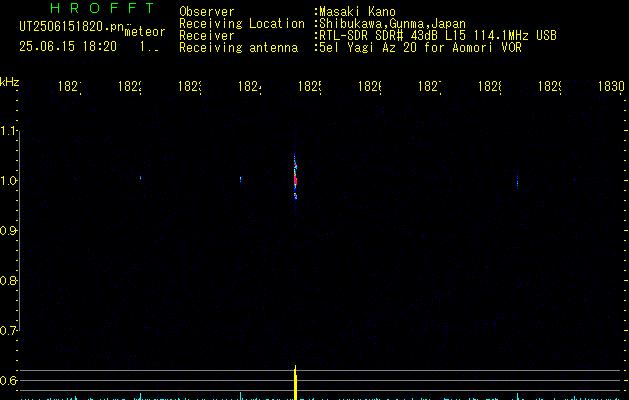Click the kHz axis unit label
The height and width of the screenshot is (400, 629).
click(x=9, y=82)
